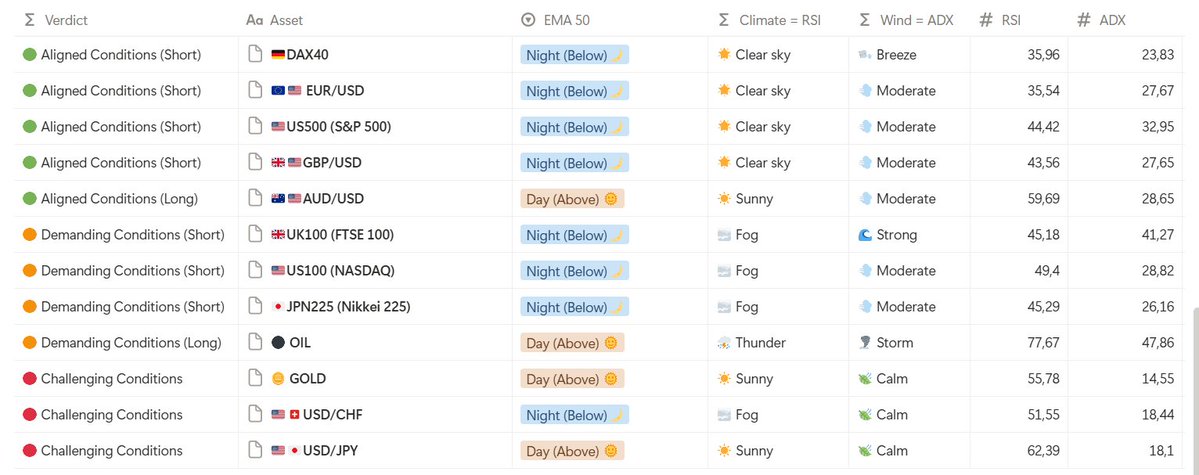The width and height of the screenshot is (1199, 475).
Task: Open the US100 (NASDAQ) page icon
Action: 255,270
